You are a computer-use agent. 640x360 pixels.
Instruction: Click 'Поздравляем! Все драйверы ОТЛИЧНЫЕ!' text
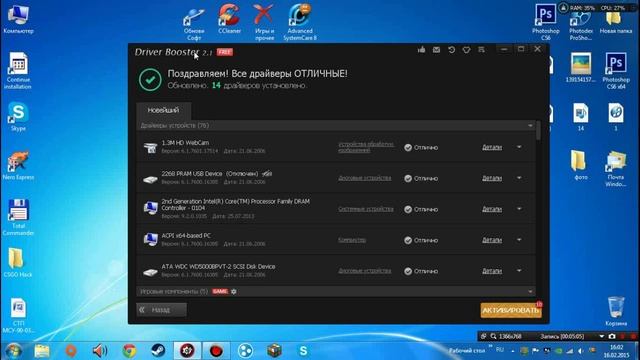pyautogui.click(x=258, y=74)
